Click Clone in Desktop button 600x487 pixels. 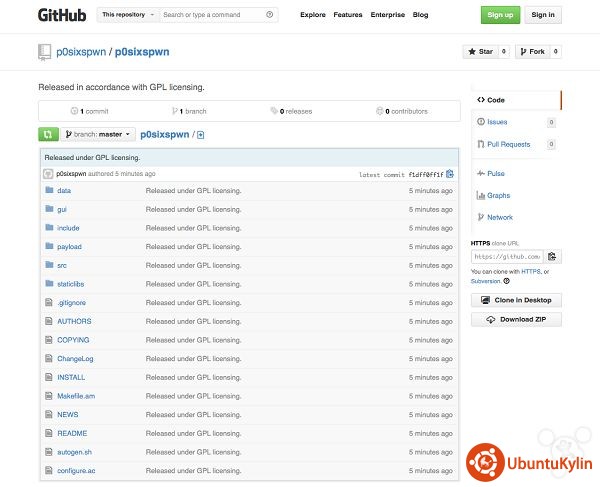516,300
